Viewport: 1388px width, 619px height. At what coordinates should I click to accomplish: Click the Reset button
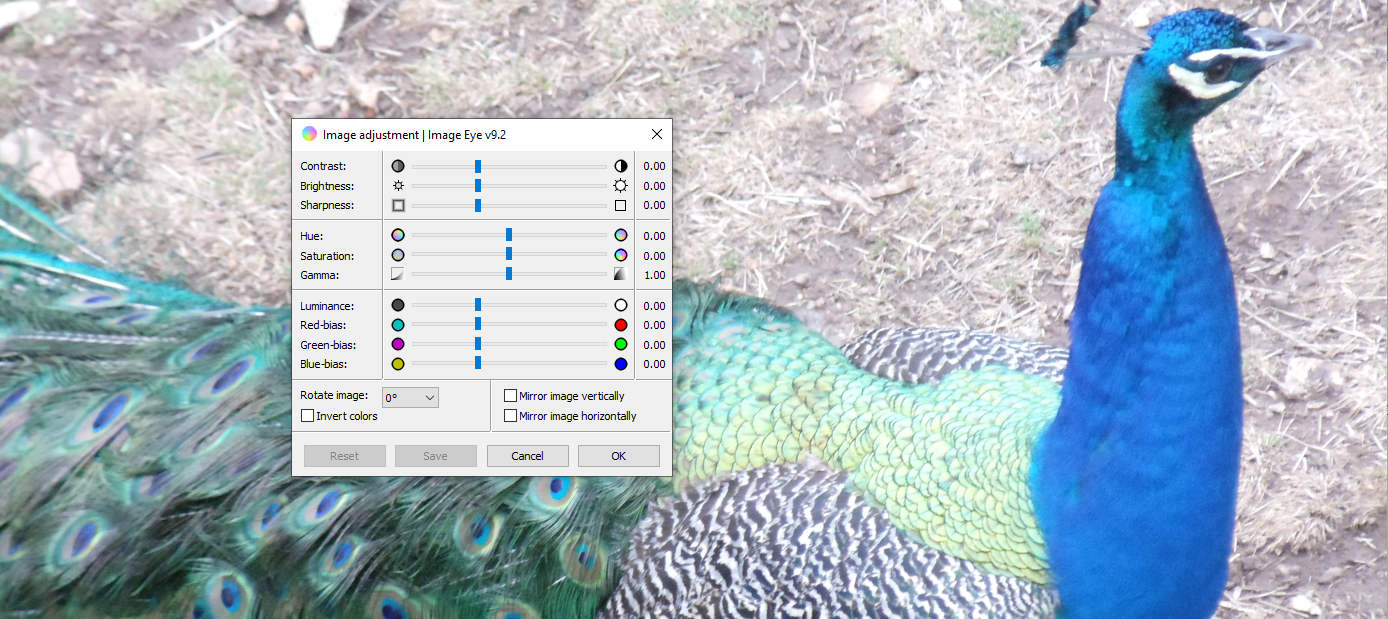(x=345, y=456)
